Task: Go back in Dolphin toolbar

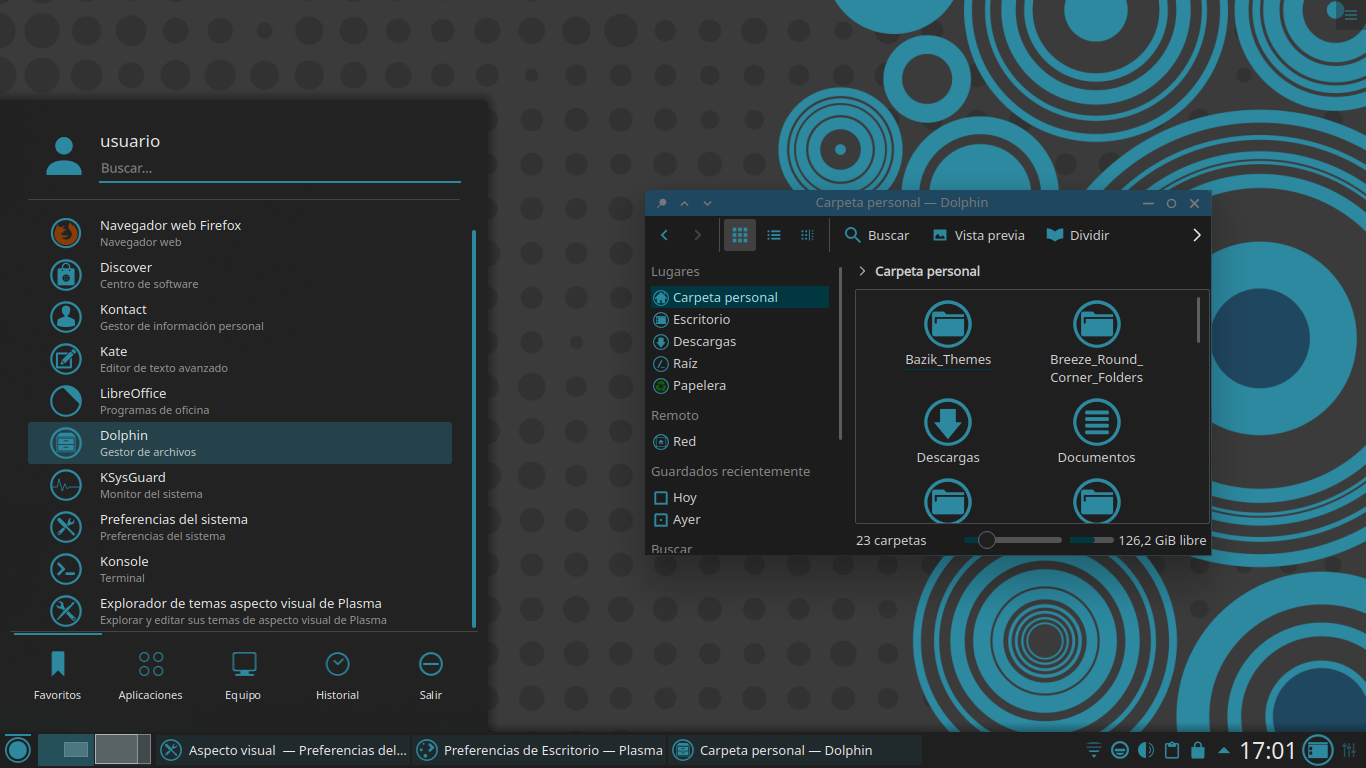Action: point(665,235)
